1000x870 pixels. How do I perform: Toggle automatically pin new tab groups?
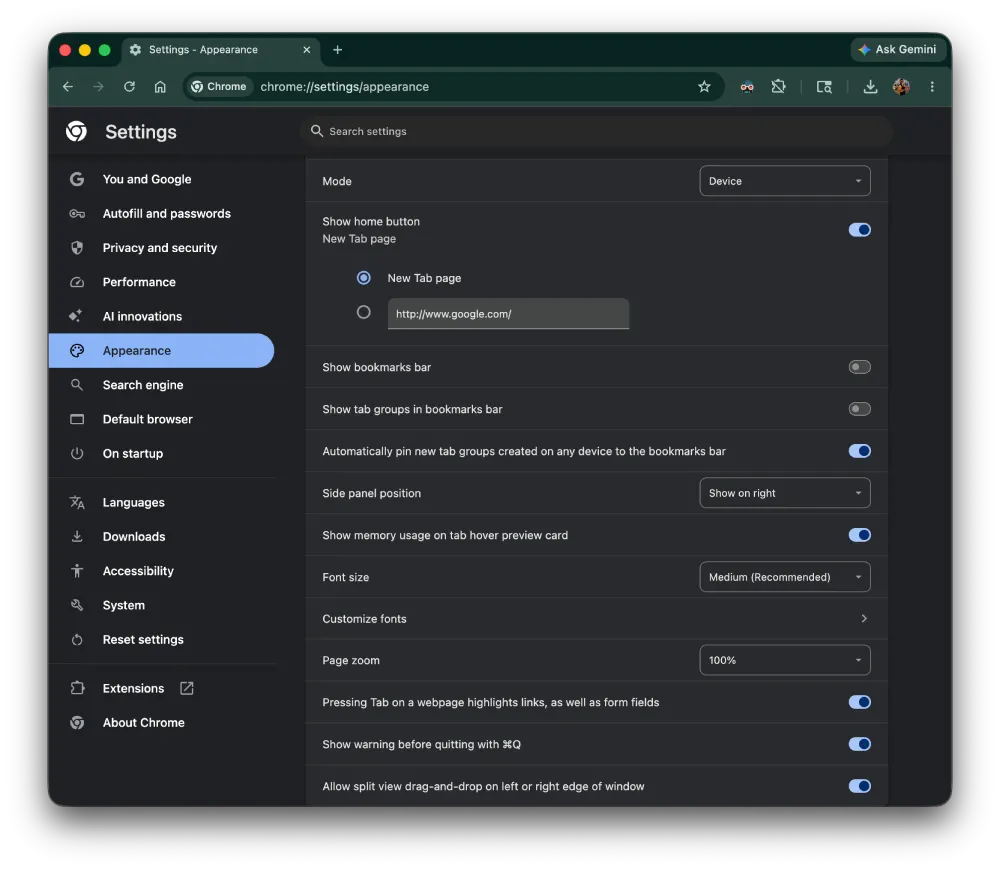coord(860,452)
